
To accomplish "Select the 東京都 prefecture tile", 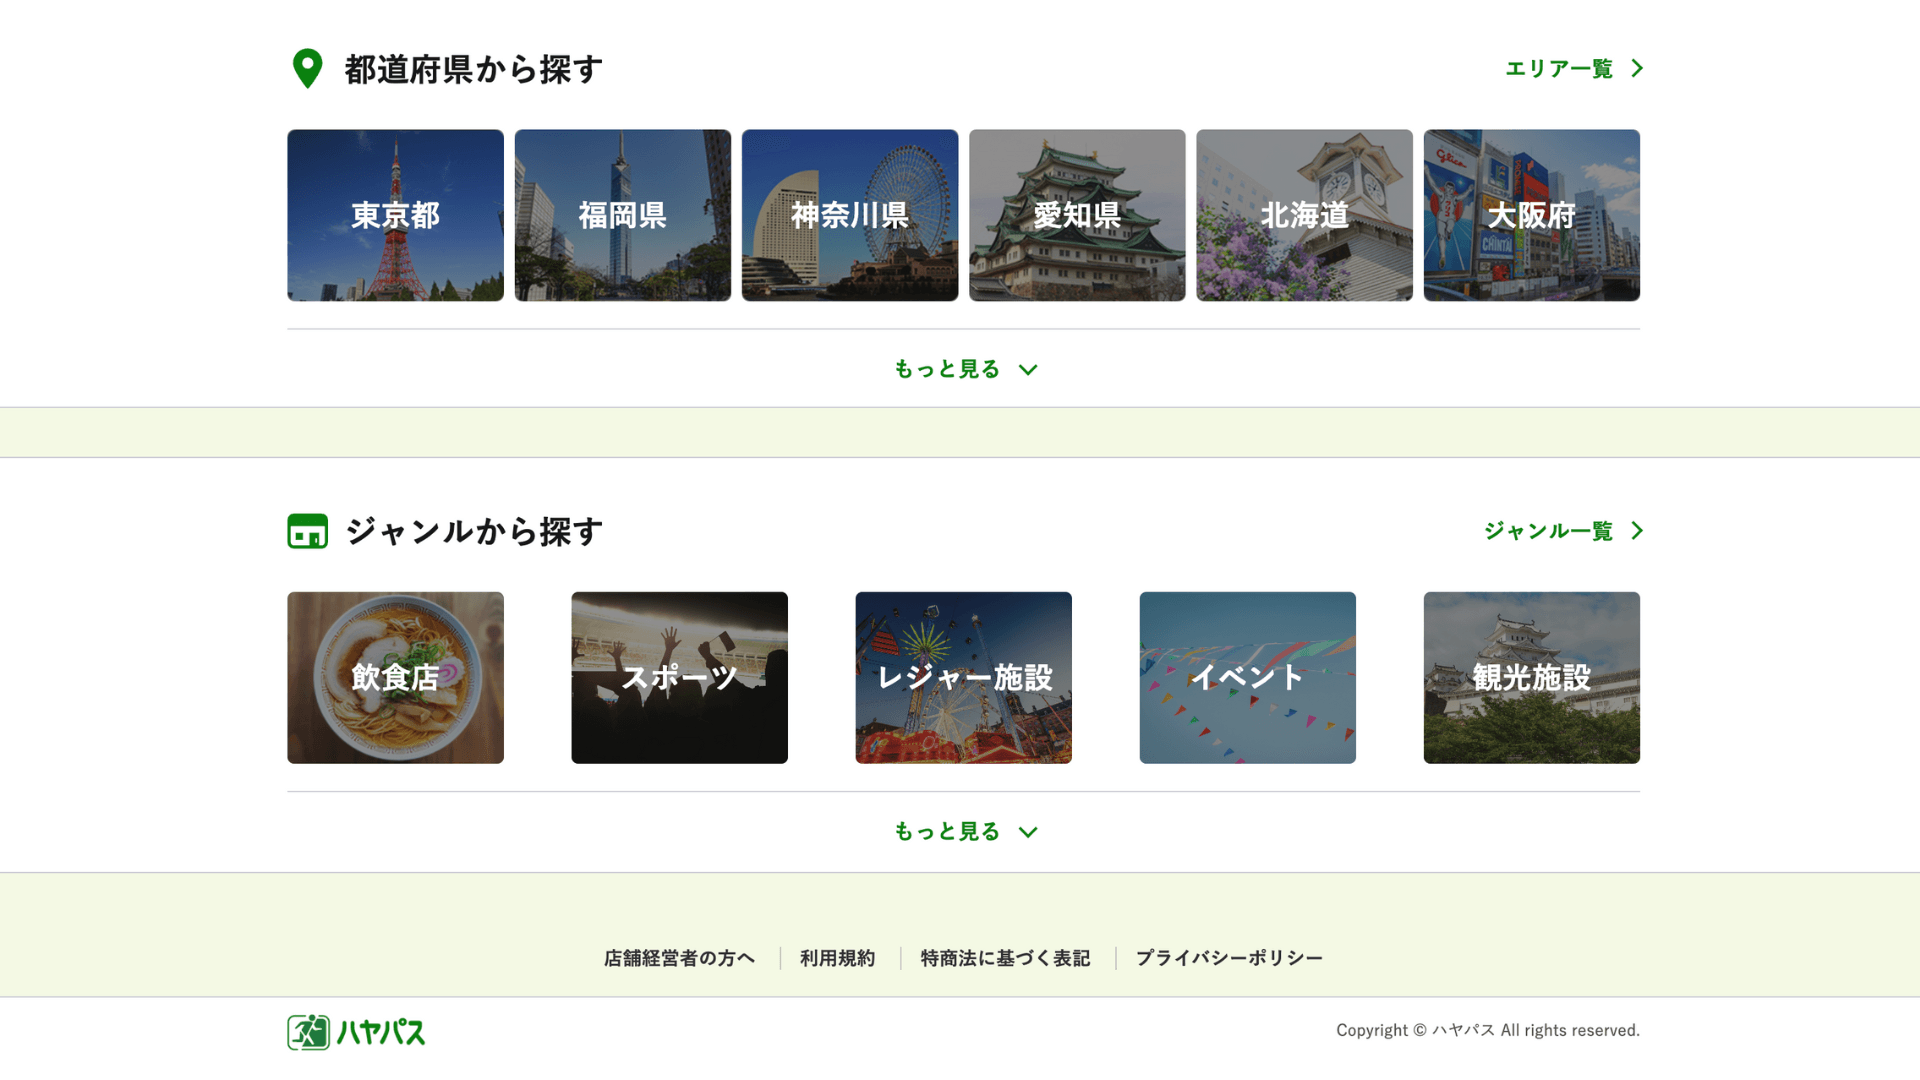I will (395, 215).
